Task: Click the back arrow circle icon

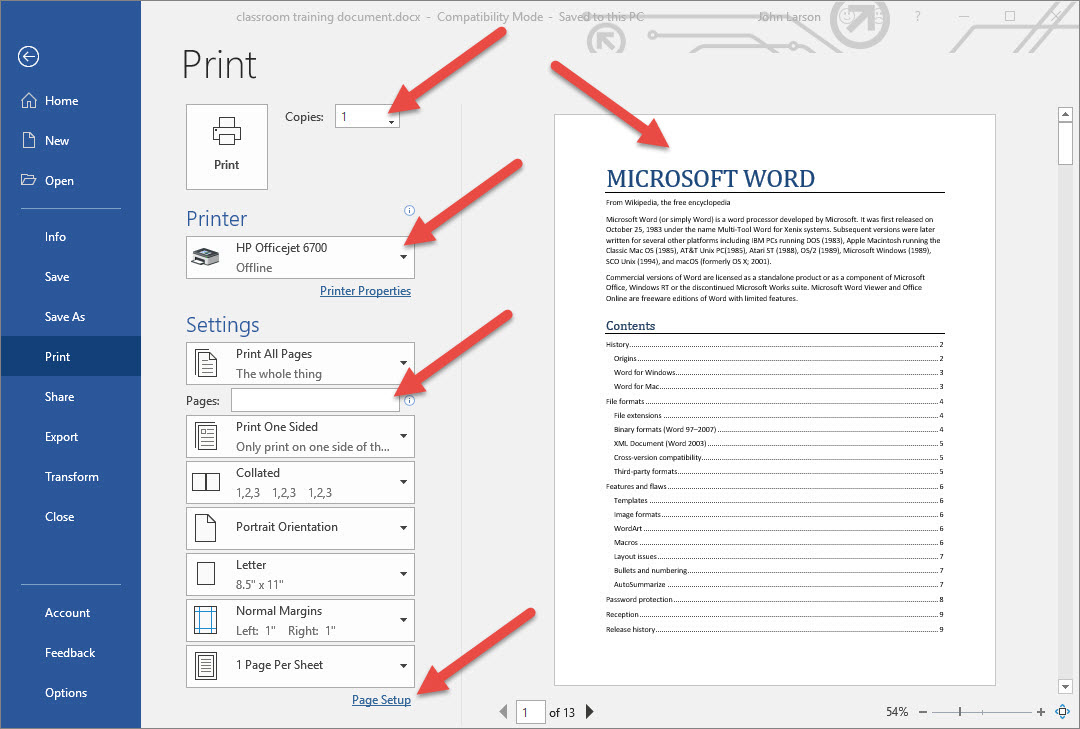Action: coord(28,57)
